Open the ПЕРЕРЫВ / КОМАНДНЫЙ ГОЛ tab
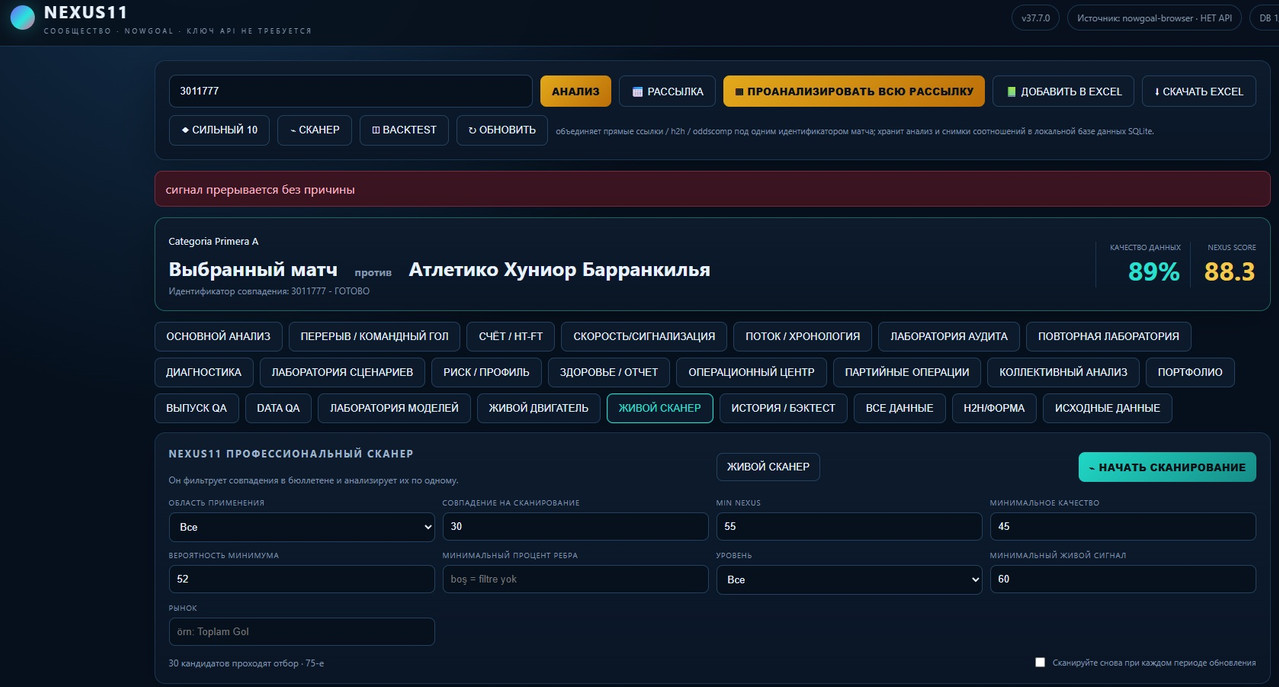The height and width of the screenshot is (687, 1279). 375,337
